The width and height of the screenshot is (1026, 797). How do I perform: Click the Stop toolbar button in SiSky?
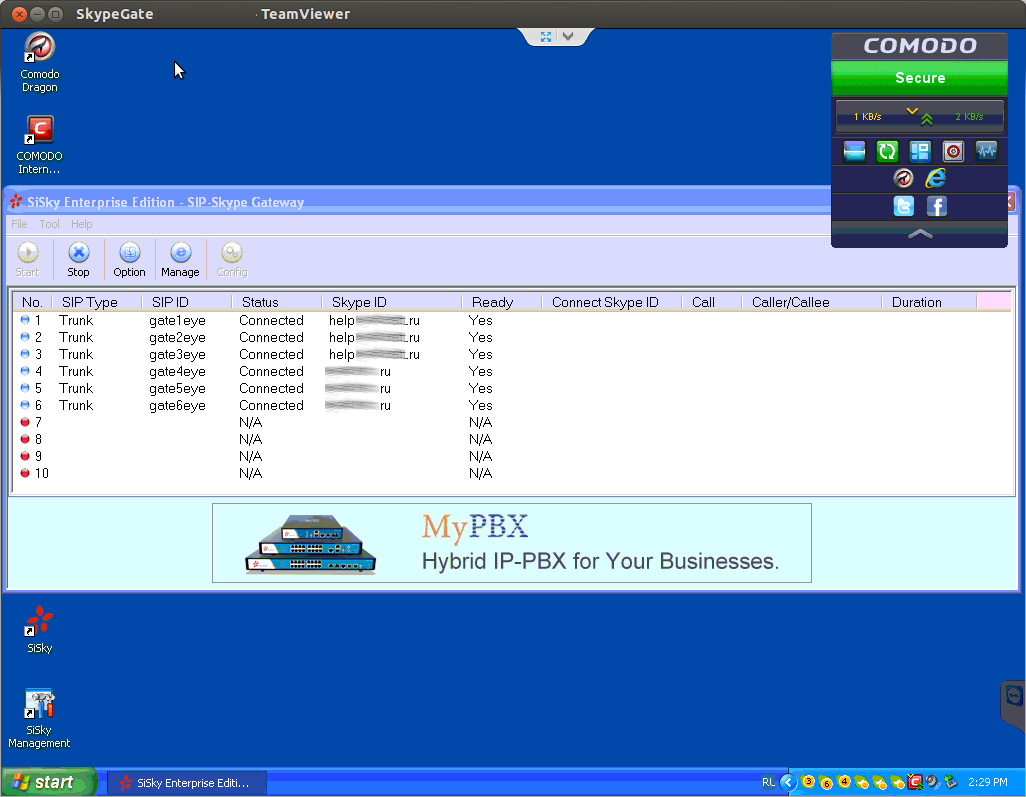pyautogui.click(x=78, y=258)
